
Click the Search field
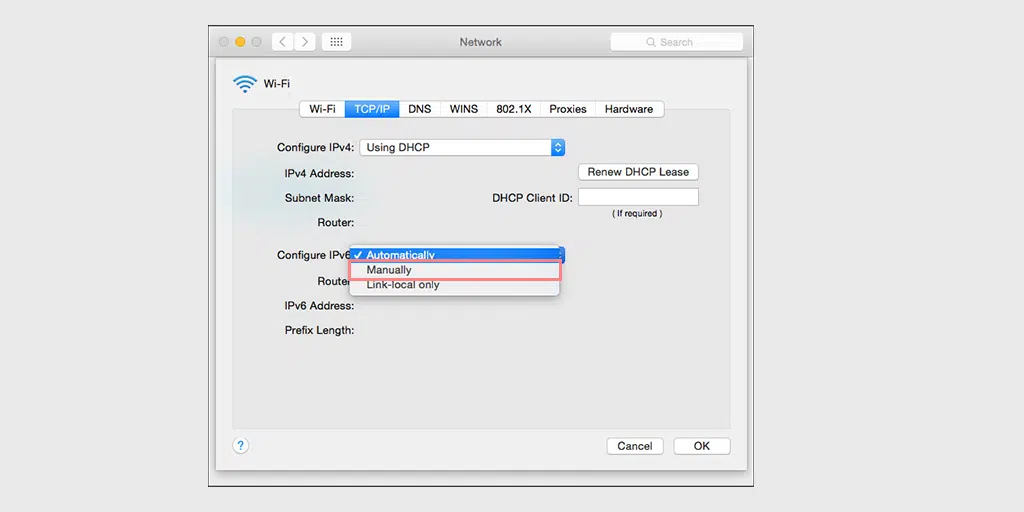pyautogui.click(x=677, y=42)
